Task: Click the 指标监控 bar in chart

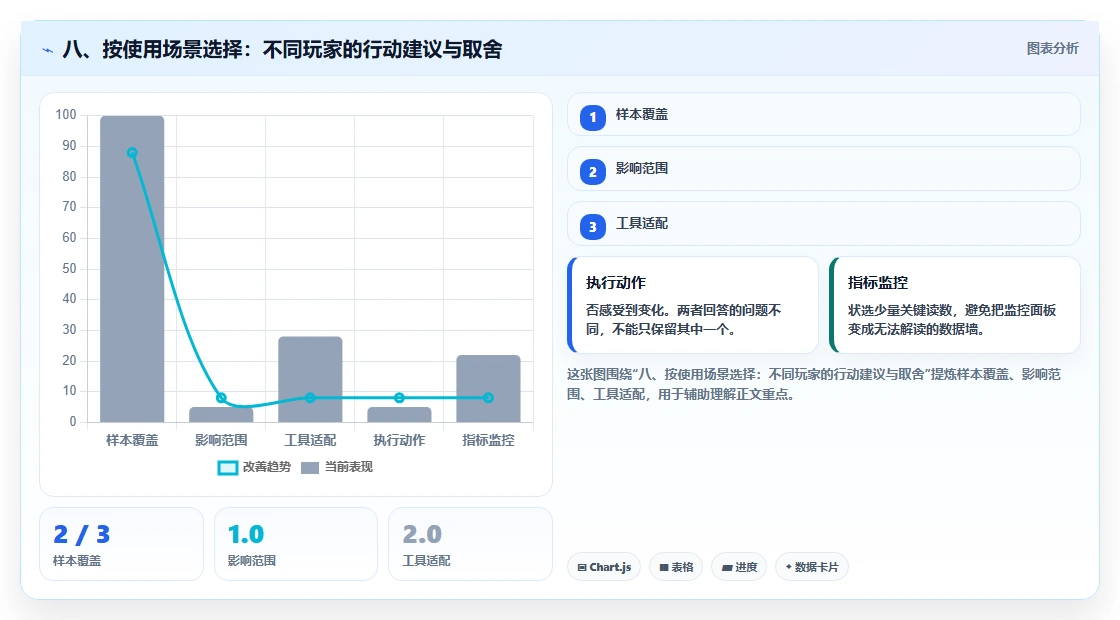Action: coord(489,389)
